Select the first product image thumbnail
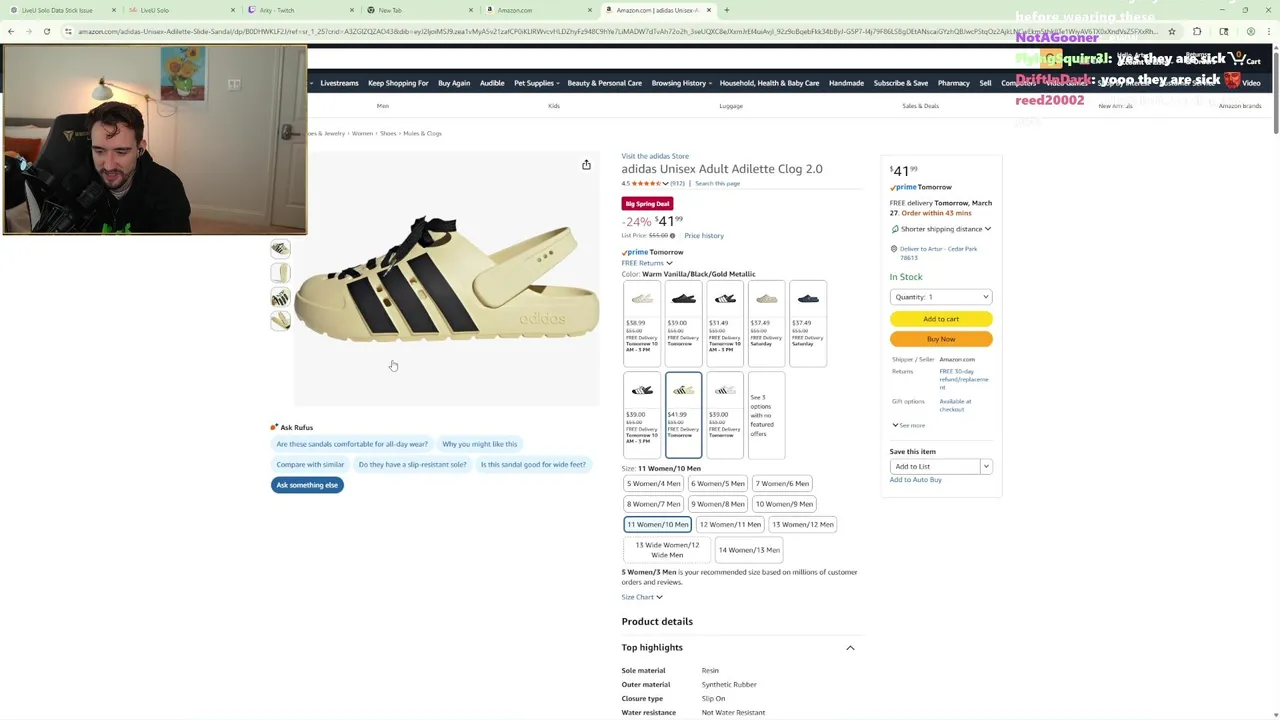Viewport: 1280px width, 720px height. (x=280, y=249)
